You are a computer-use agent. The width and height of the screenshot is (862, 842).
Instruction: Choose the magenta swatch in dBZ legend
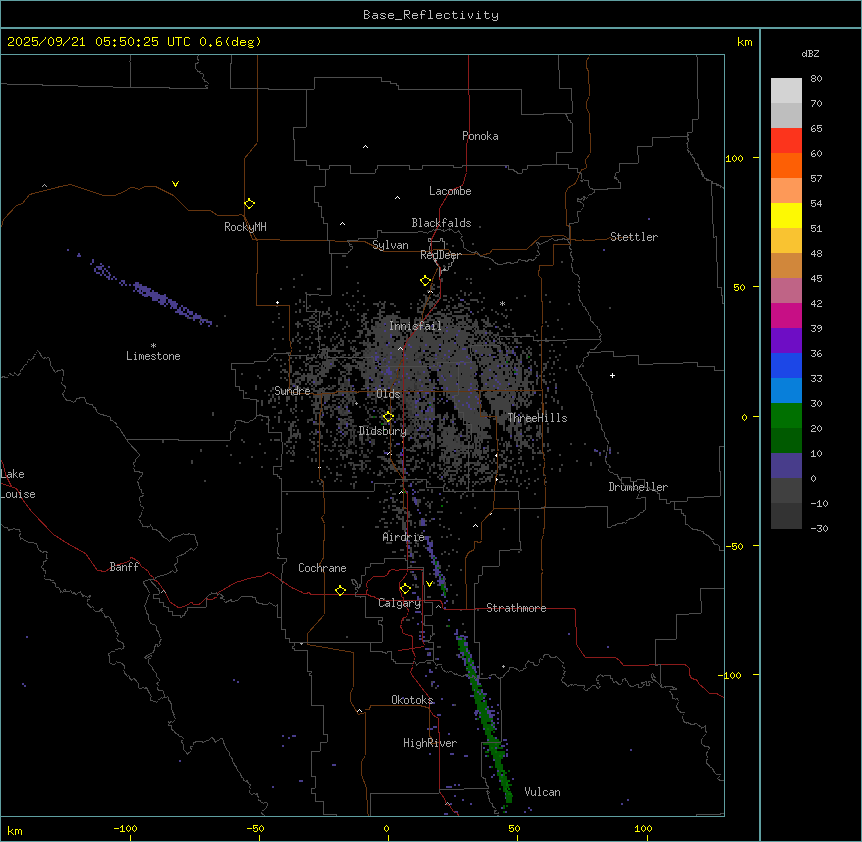(786, 315)
